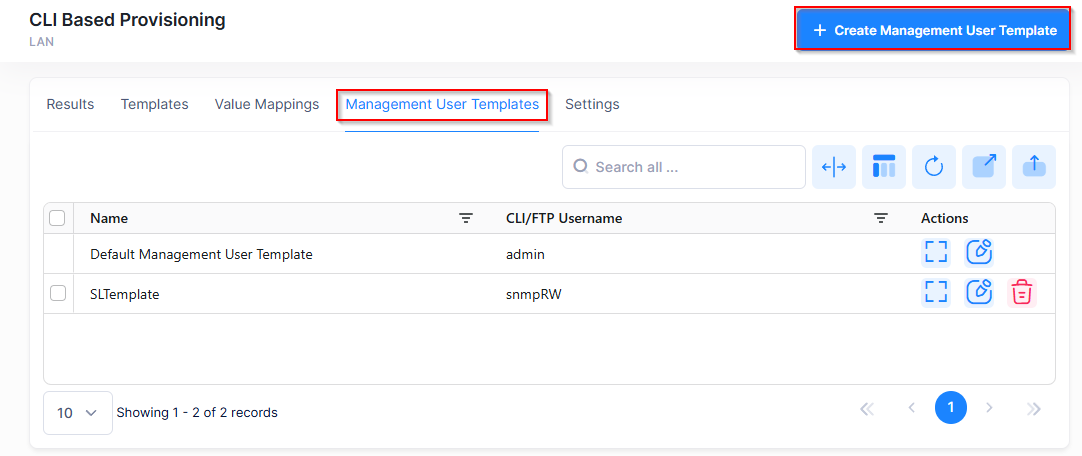Check the SLTemplate row checkbox
1082x456 pixels.
(x=58, y=293)
